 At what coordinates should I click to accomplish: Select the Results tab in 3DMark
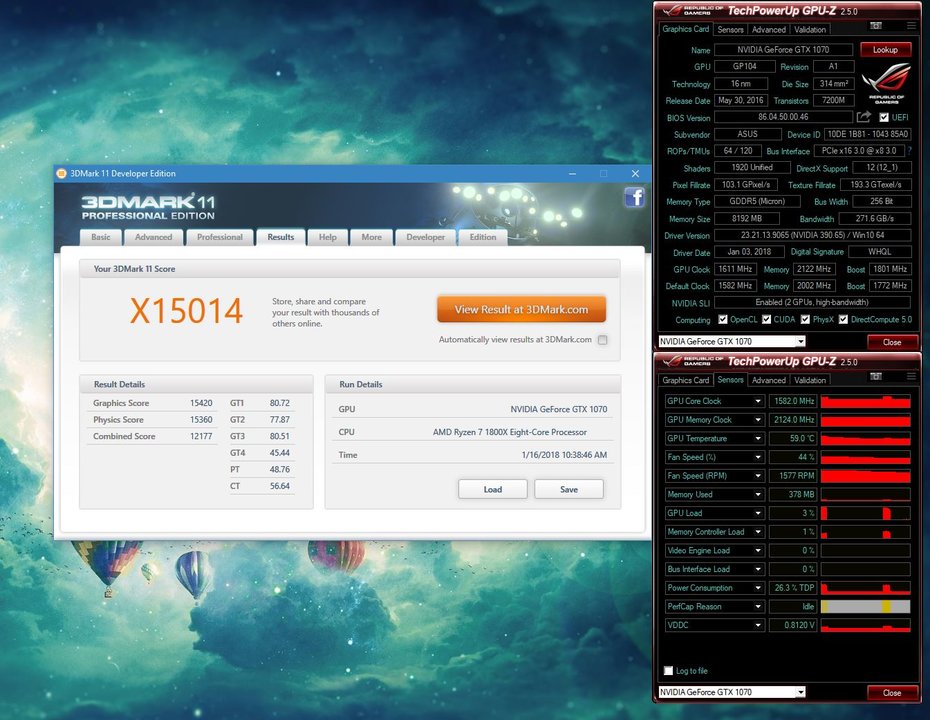[x=281, y=237]
